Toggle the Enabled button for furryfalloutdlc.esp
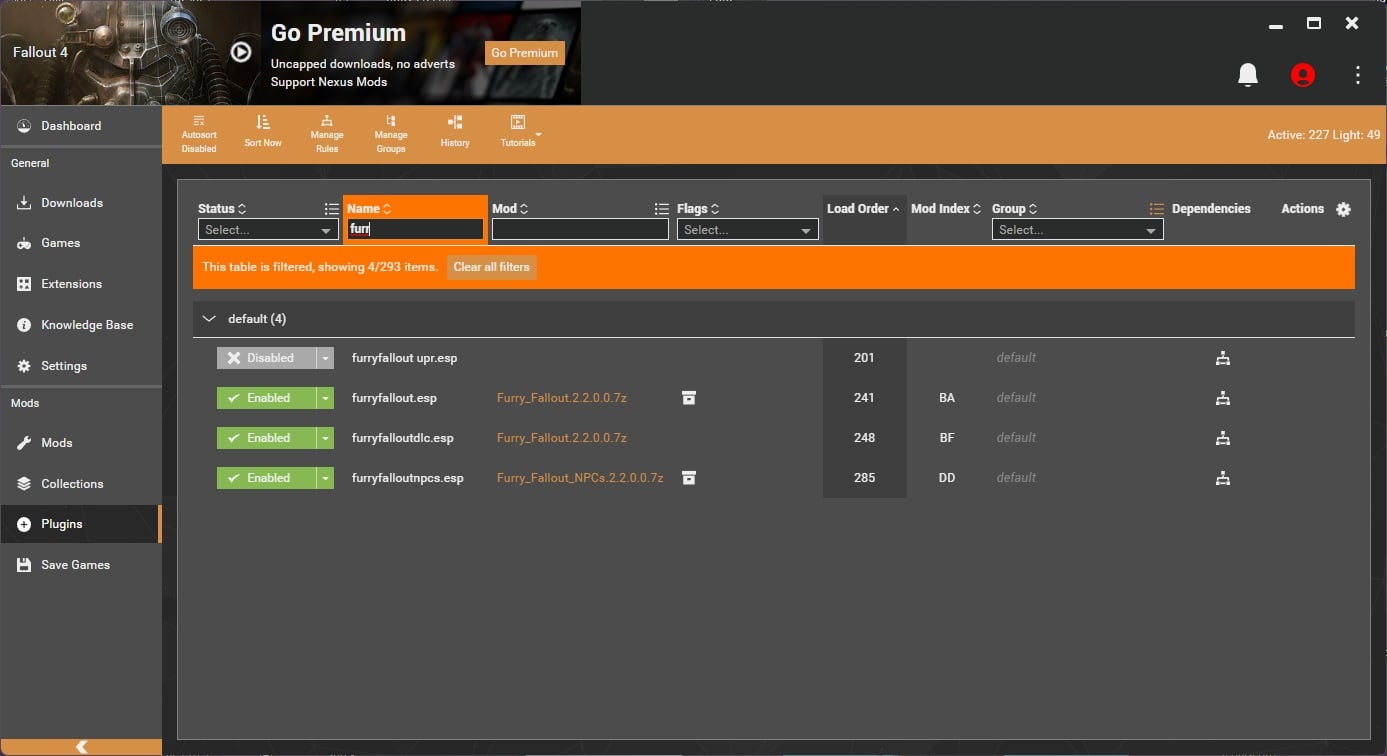The image size is (1387, 756). click(x=266, y=438)
